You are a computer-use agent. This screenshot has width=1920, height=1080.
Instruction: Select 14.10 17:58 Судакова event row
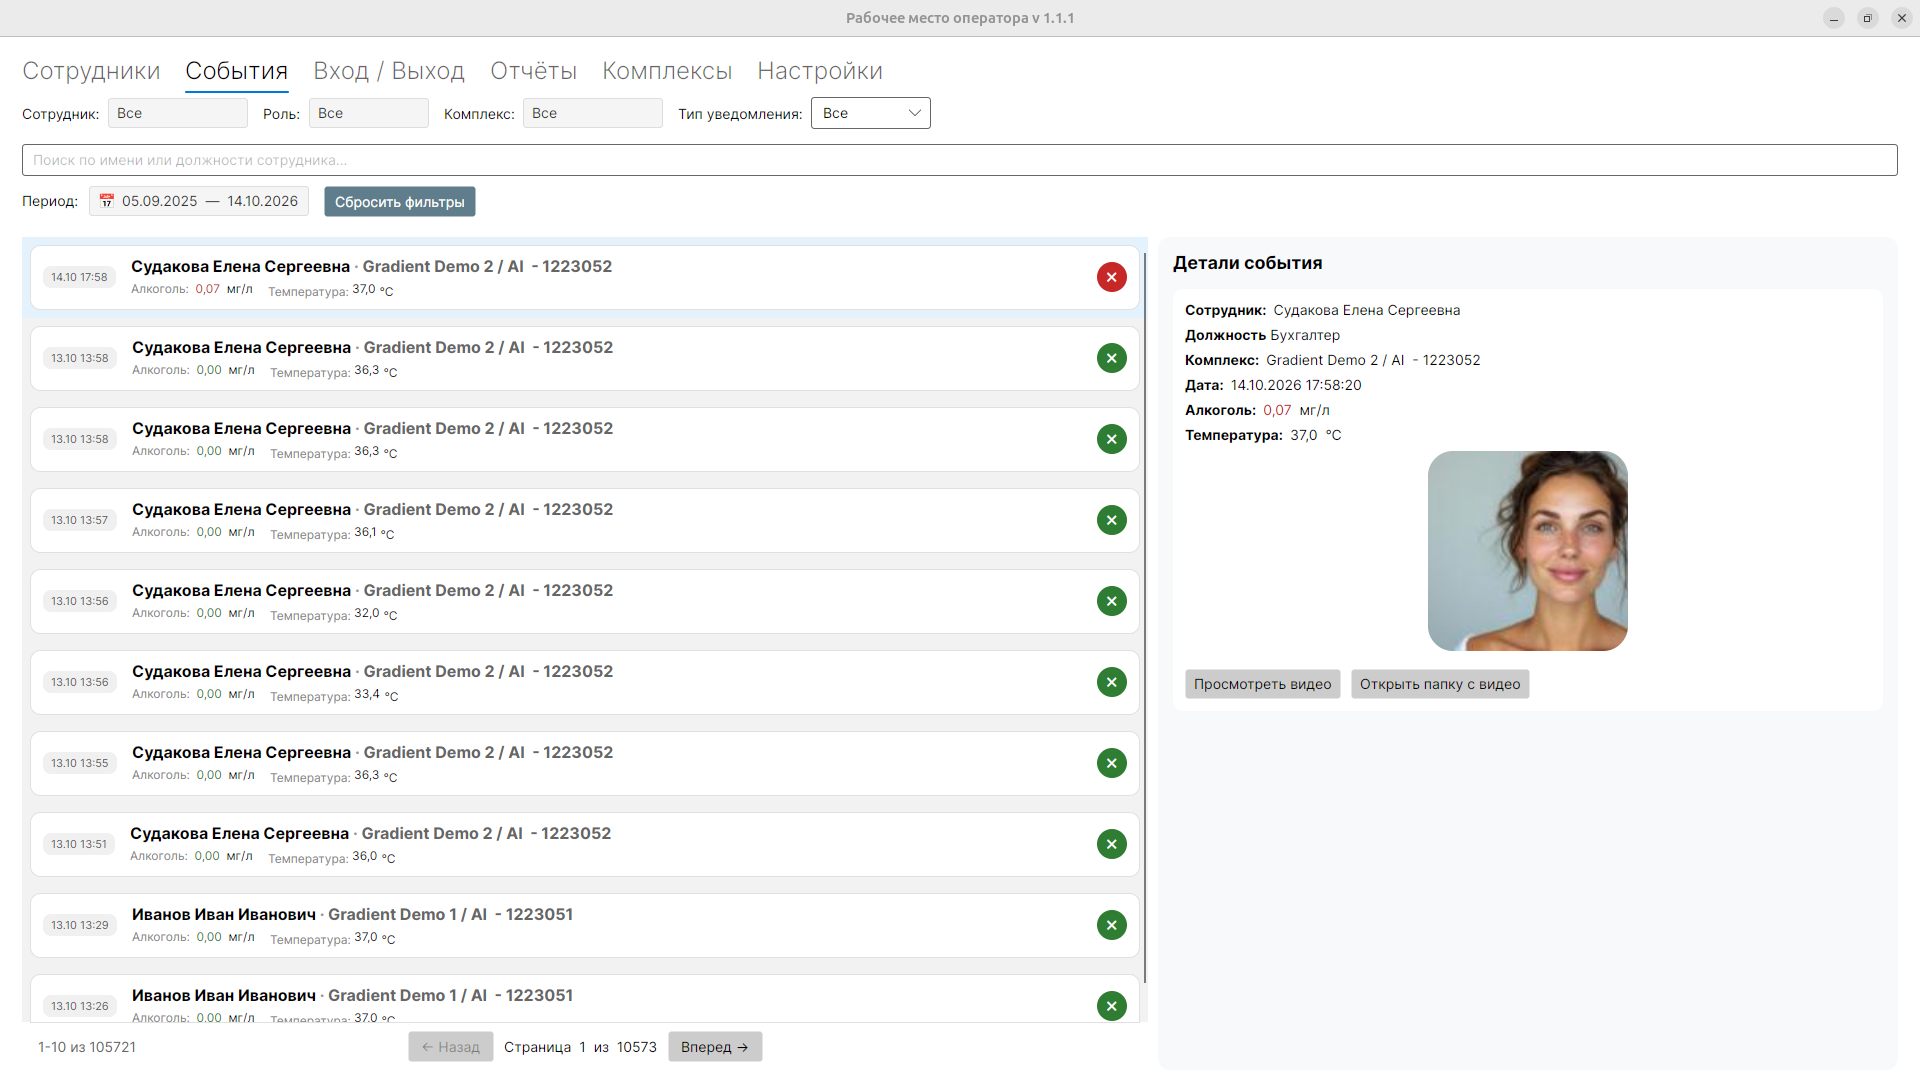(x=585, y=277)
